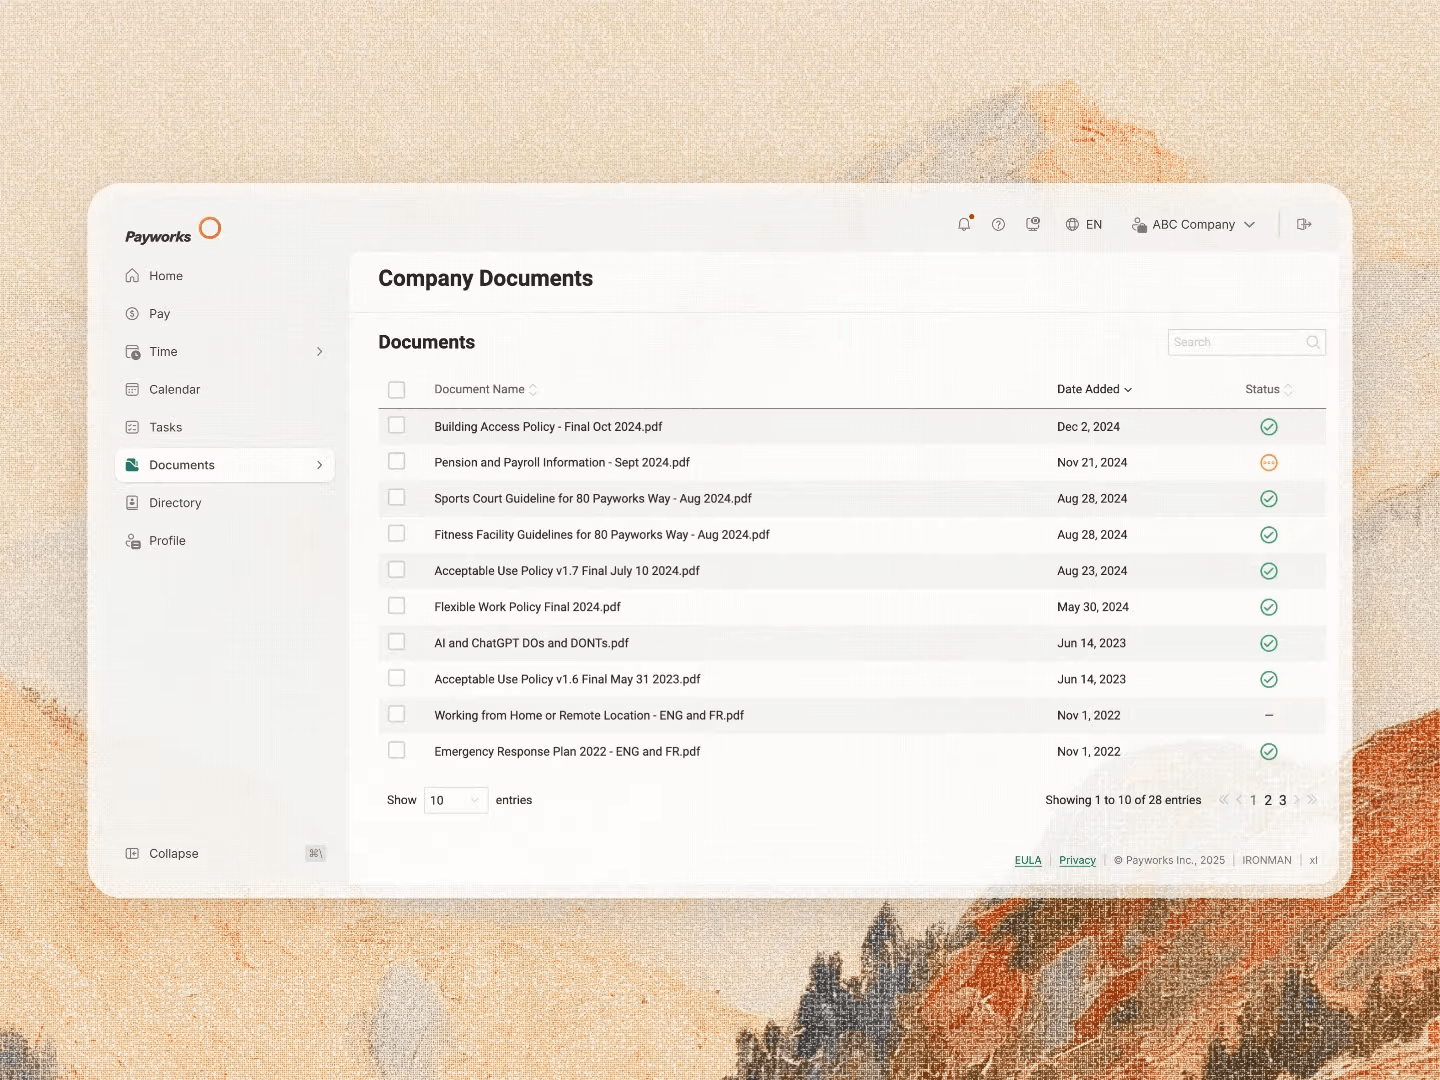The height and width of the screenshot is (1080, 1440).
Task: Tick the select-all checkbox in the table header
Action: coord(397,390)
